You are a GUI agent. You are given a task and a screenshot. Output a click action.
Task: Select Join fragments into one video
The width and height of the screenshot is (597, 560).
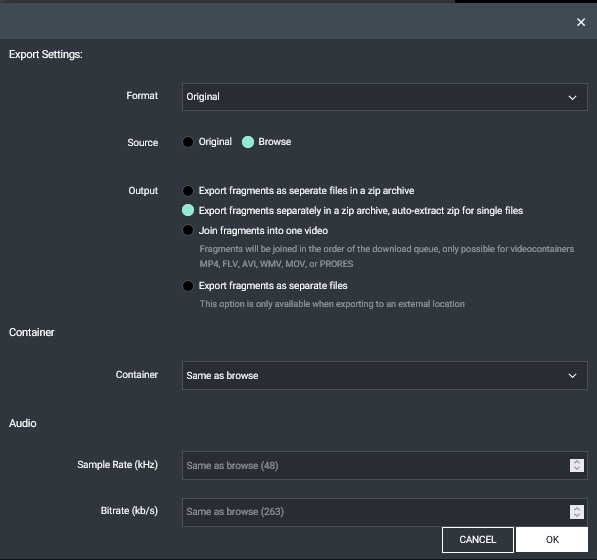coord(188,230)
